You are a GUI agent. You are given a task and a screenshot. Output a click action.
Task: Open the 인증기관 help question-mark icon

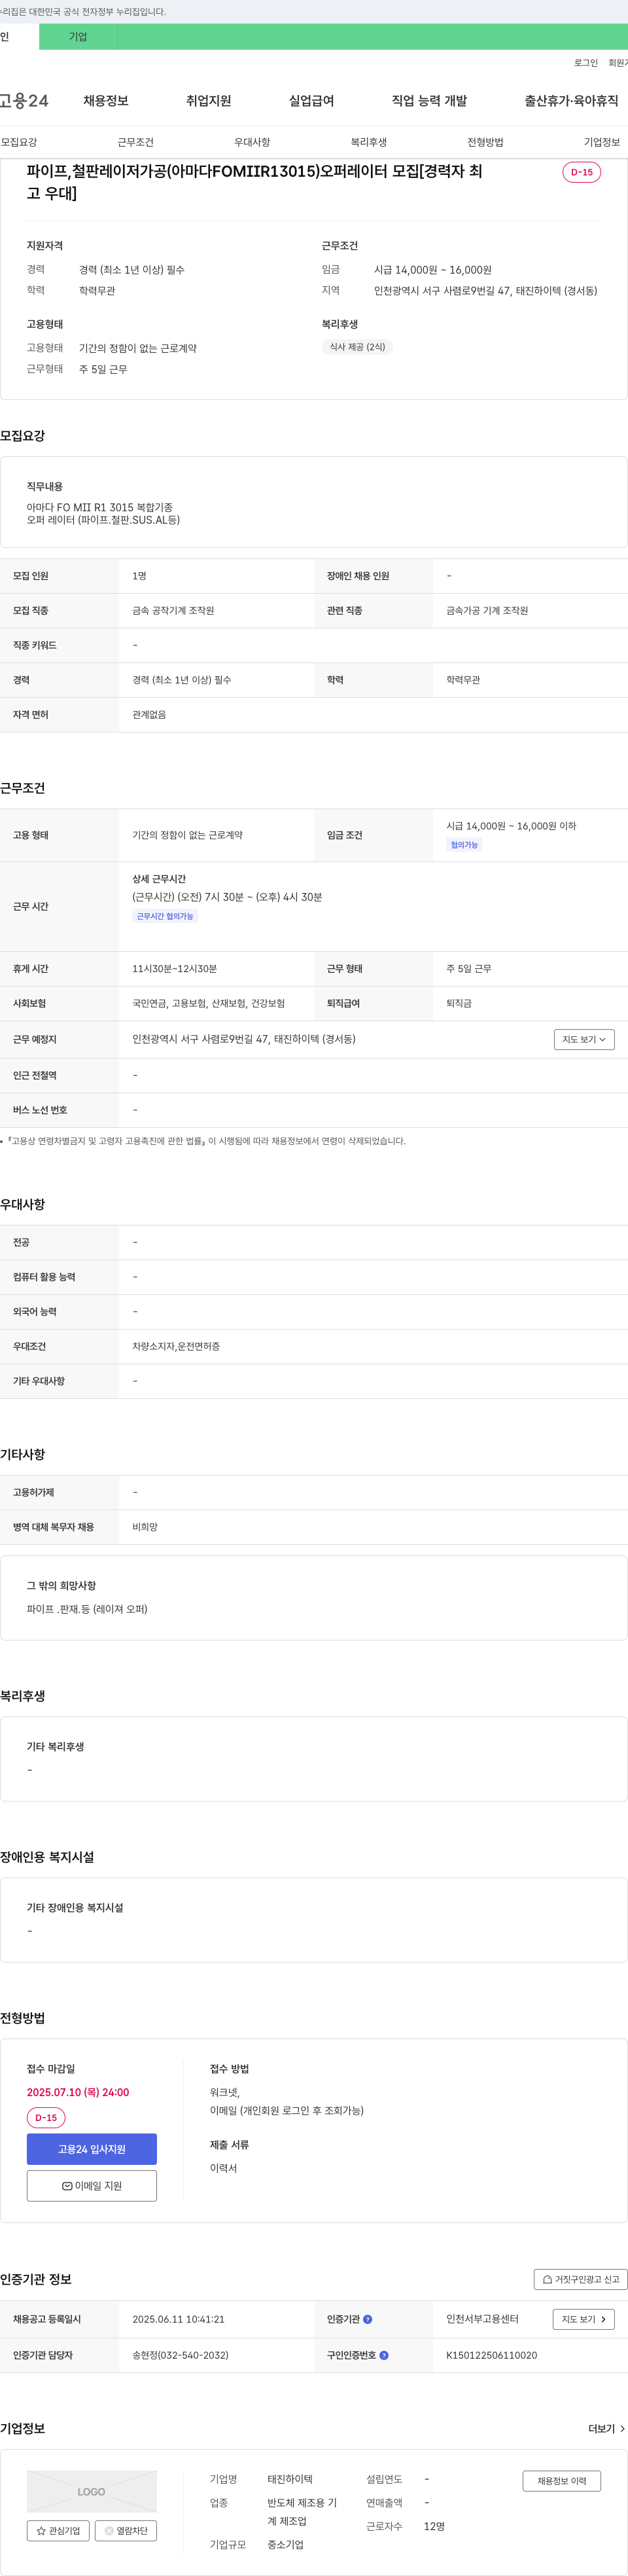[x=367, y=2319]
